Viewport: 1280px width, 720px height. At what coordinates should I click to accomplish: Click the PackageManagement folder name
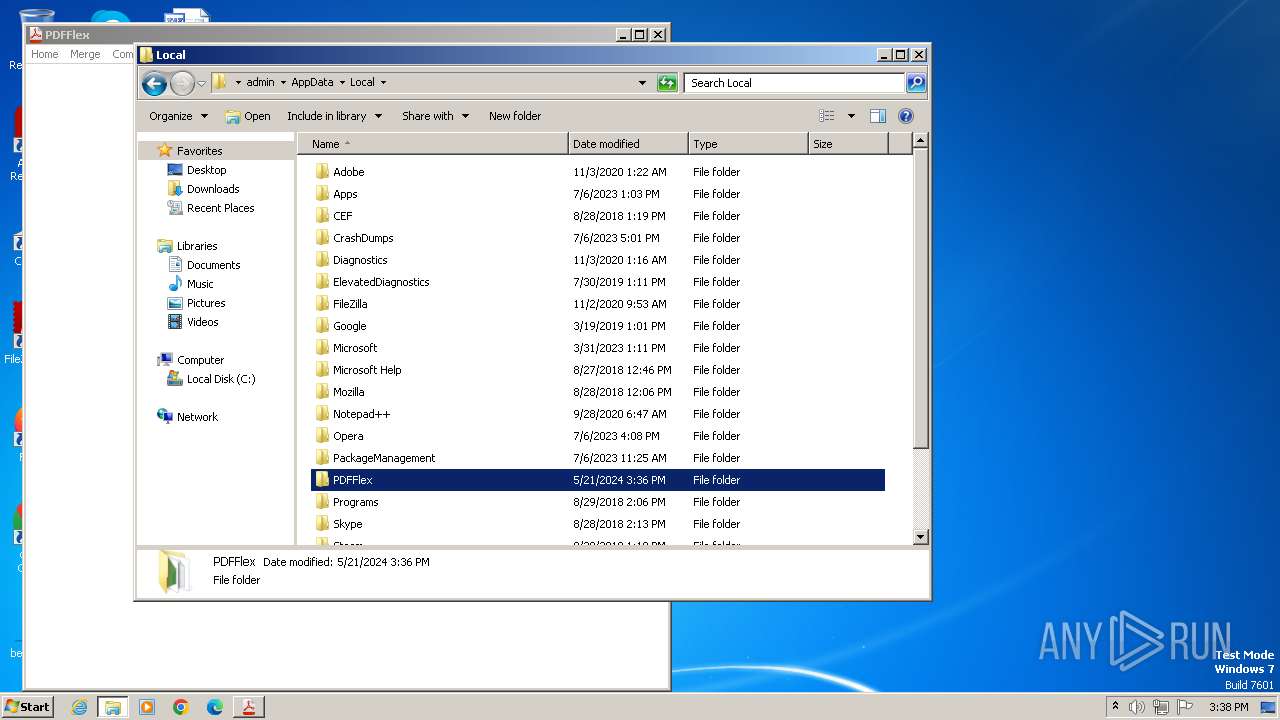pos(384,458)
